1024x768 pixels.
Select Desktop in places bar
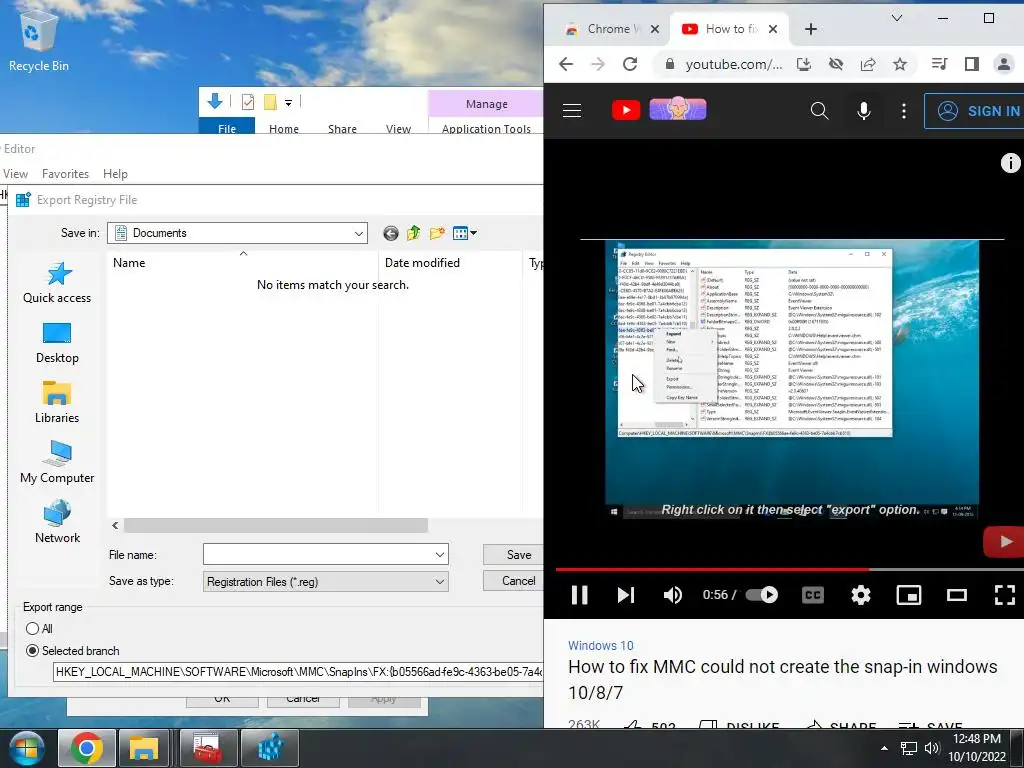pos(57,343)
